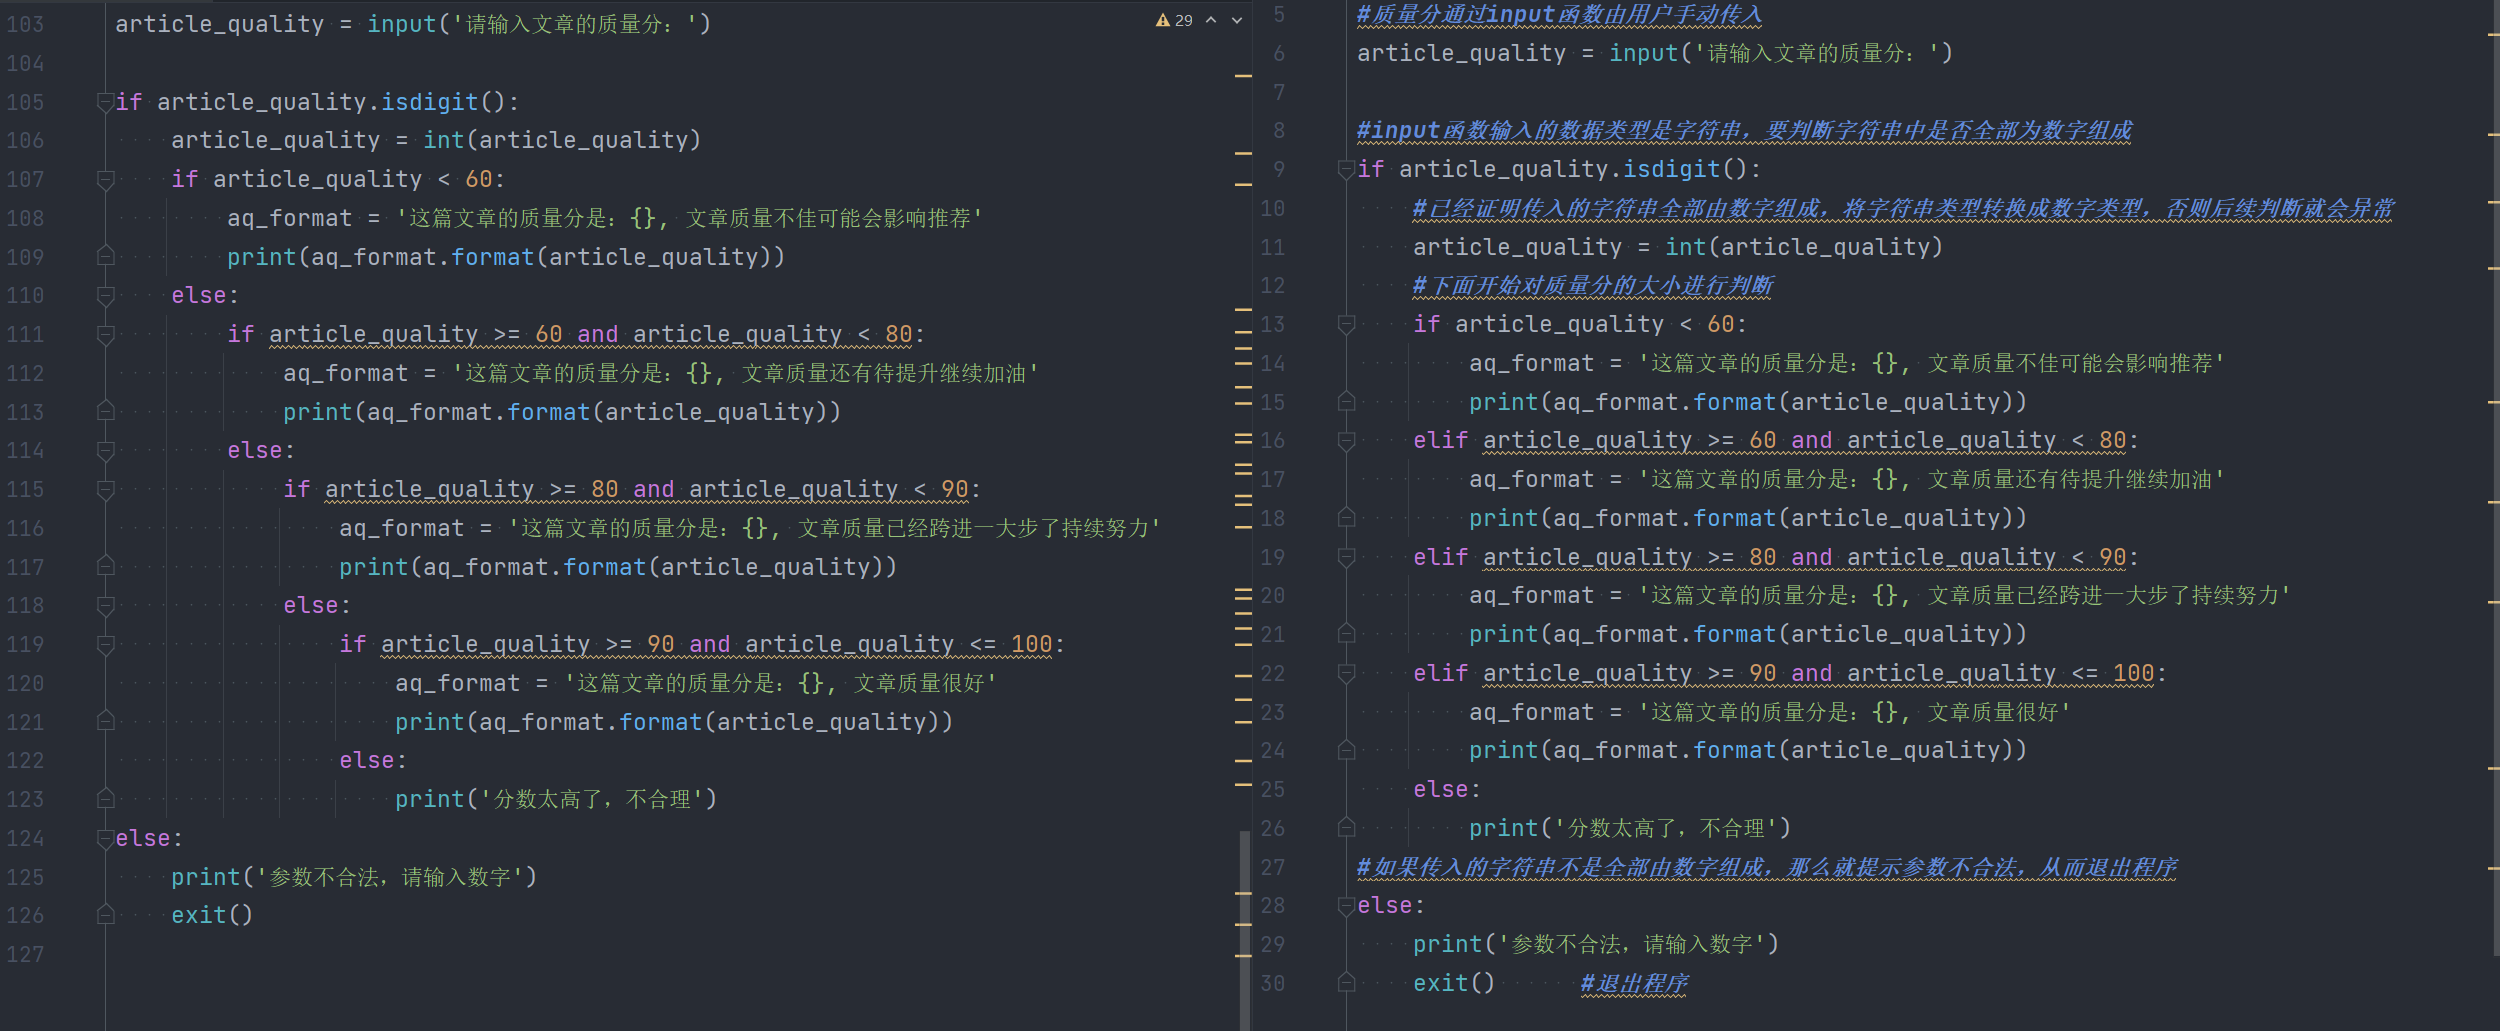
Task: Collapse the fold at left line 105
Action: 105,102
